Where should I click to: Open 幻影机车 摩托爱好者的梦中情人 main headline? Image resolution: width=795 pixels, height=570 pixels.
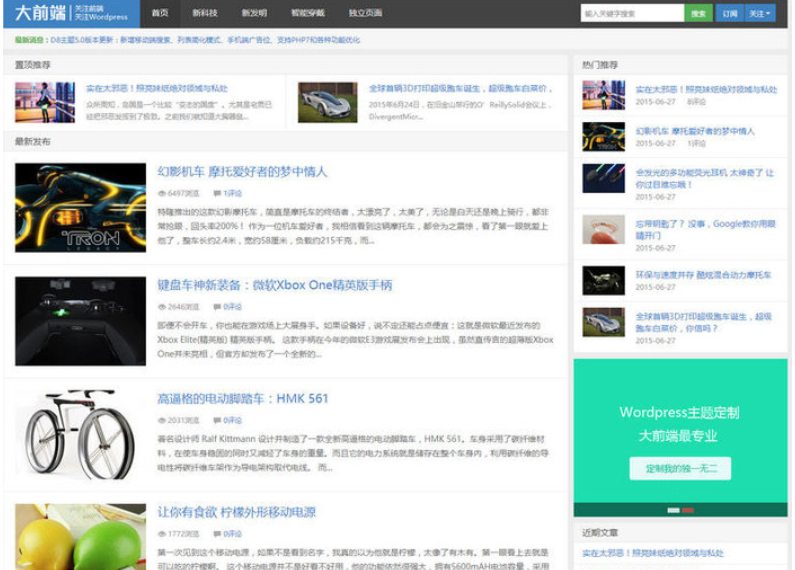242,172
